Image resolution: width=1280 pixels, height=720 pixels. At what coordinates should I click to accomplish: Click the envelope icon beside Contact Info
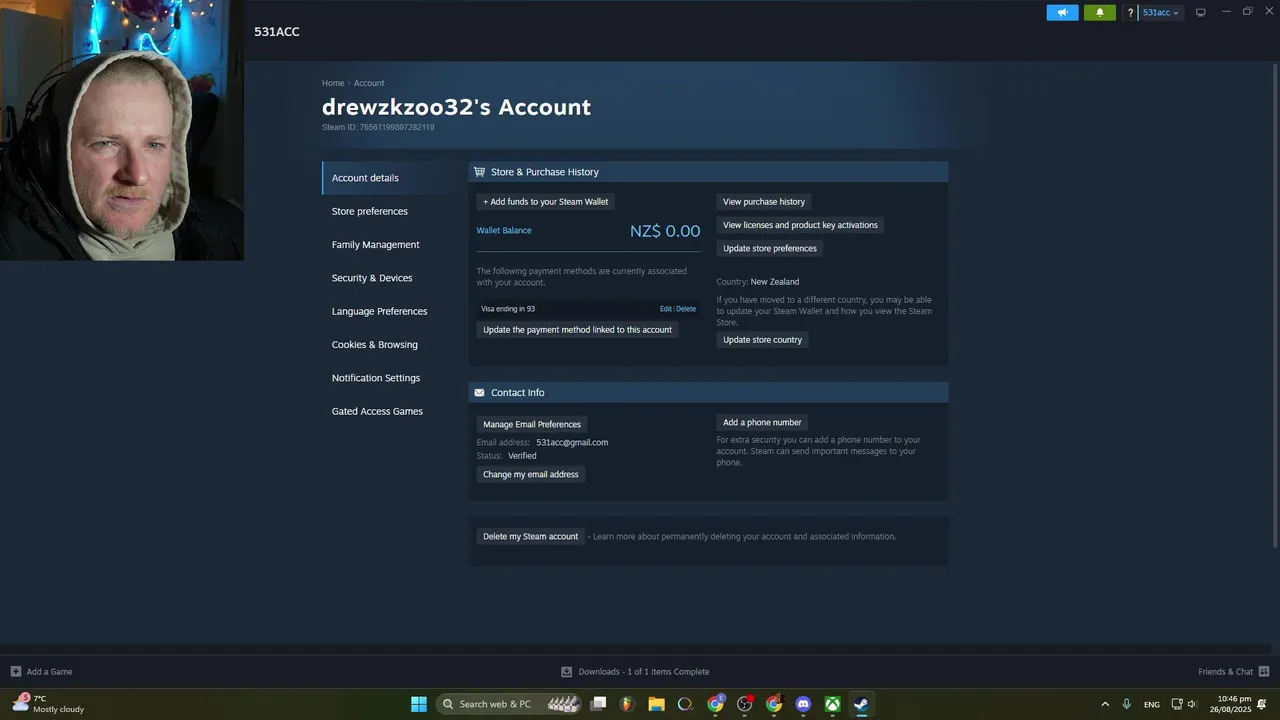479,393
